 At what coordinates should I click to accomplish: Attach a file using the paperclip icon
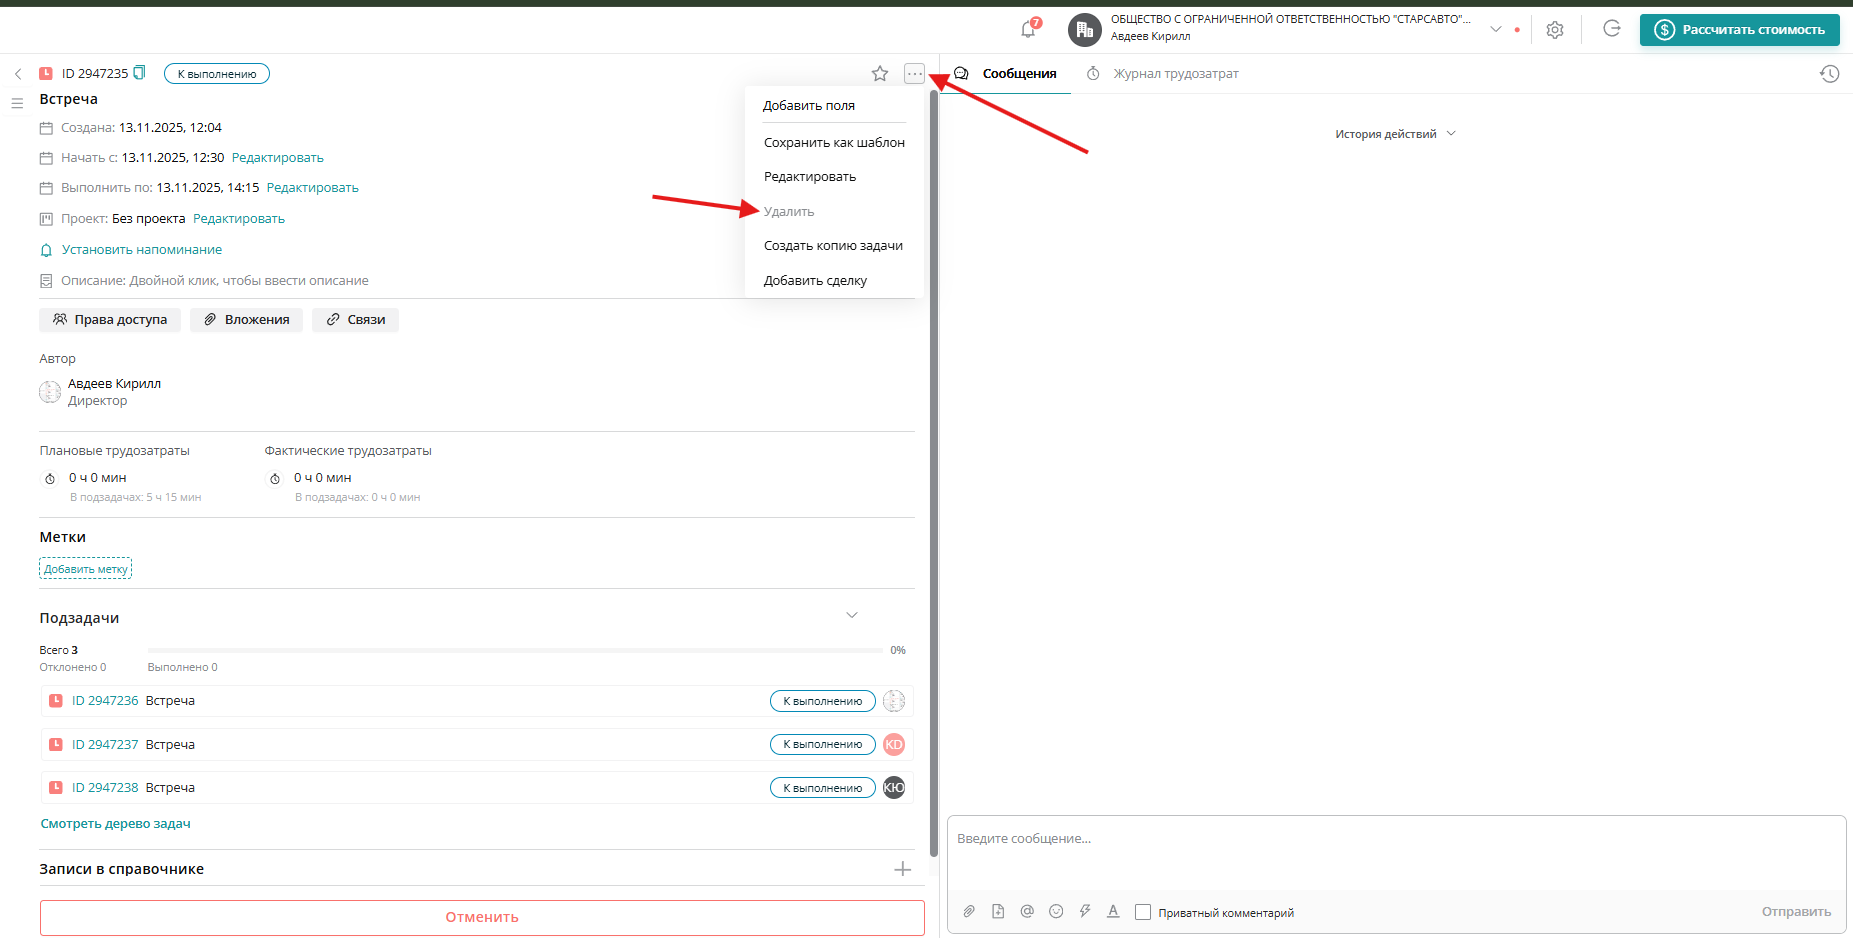pos(969,911)
